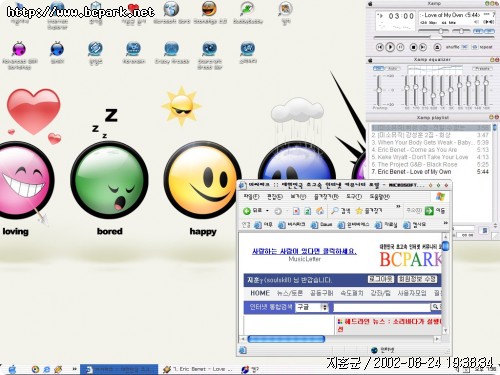This screenshot has height=375, width=500.
Task: Turn the Xamp equalizer On button
Action: click(378, 68)
